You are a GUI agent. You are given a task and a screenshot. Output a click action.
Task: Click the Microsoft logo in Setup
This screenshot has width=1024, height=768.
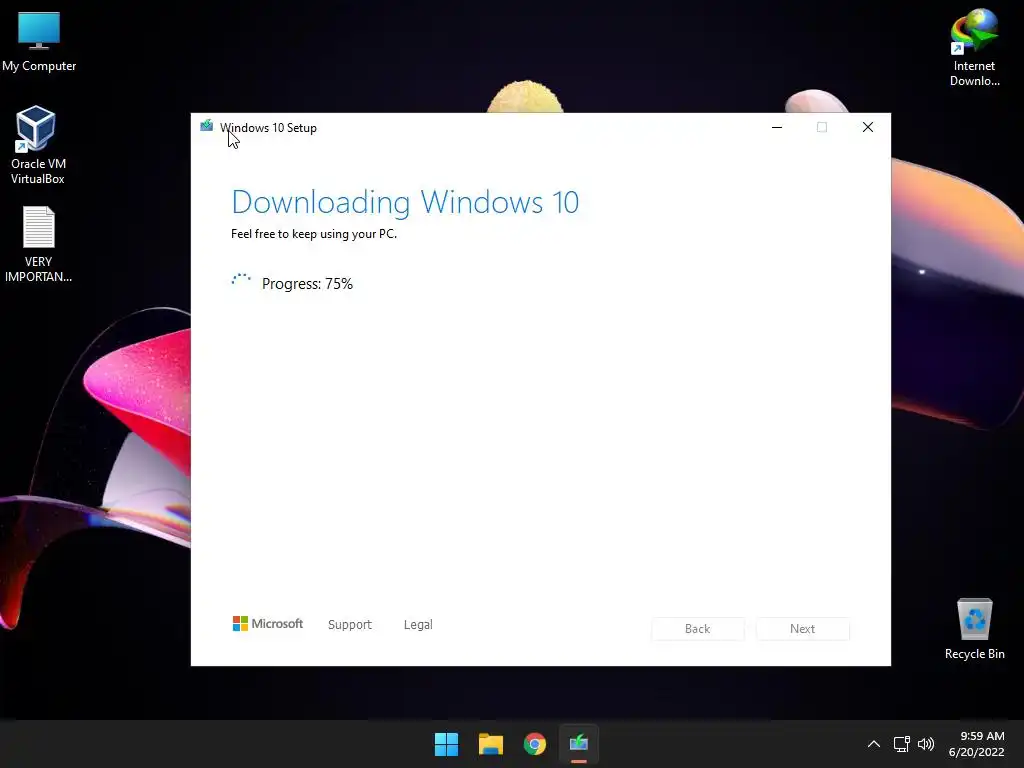(268, 624)
